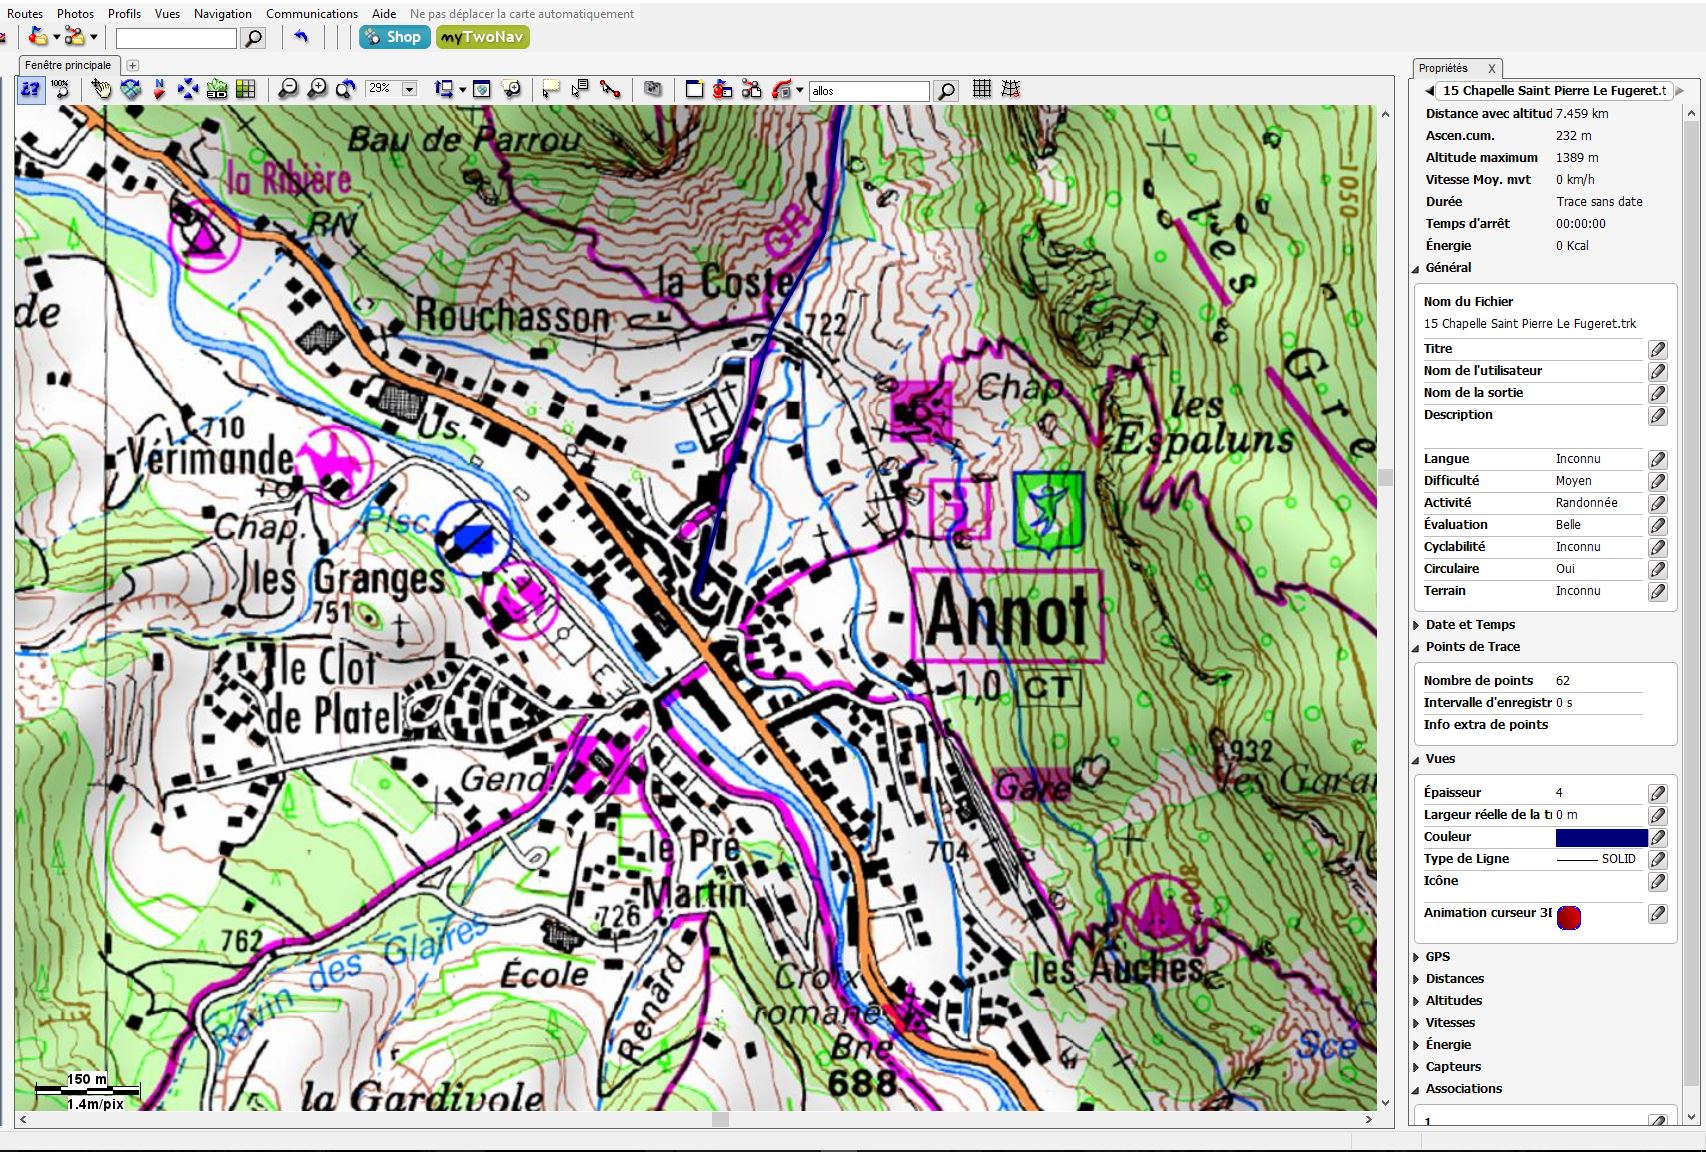Click the zoom out magnifier icon
The width and height of the screenshot is (1706, 1152).
click(287, 89)
